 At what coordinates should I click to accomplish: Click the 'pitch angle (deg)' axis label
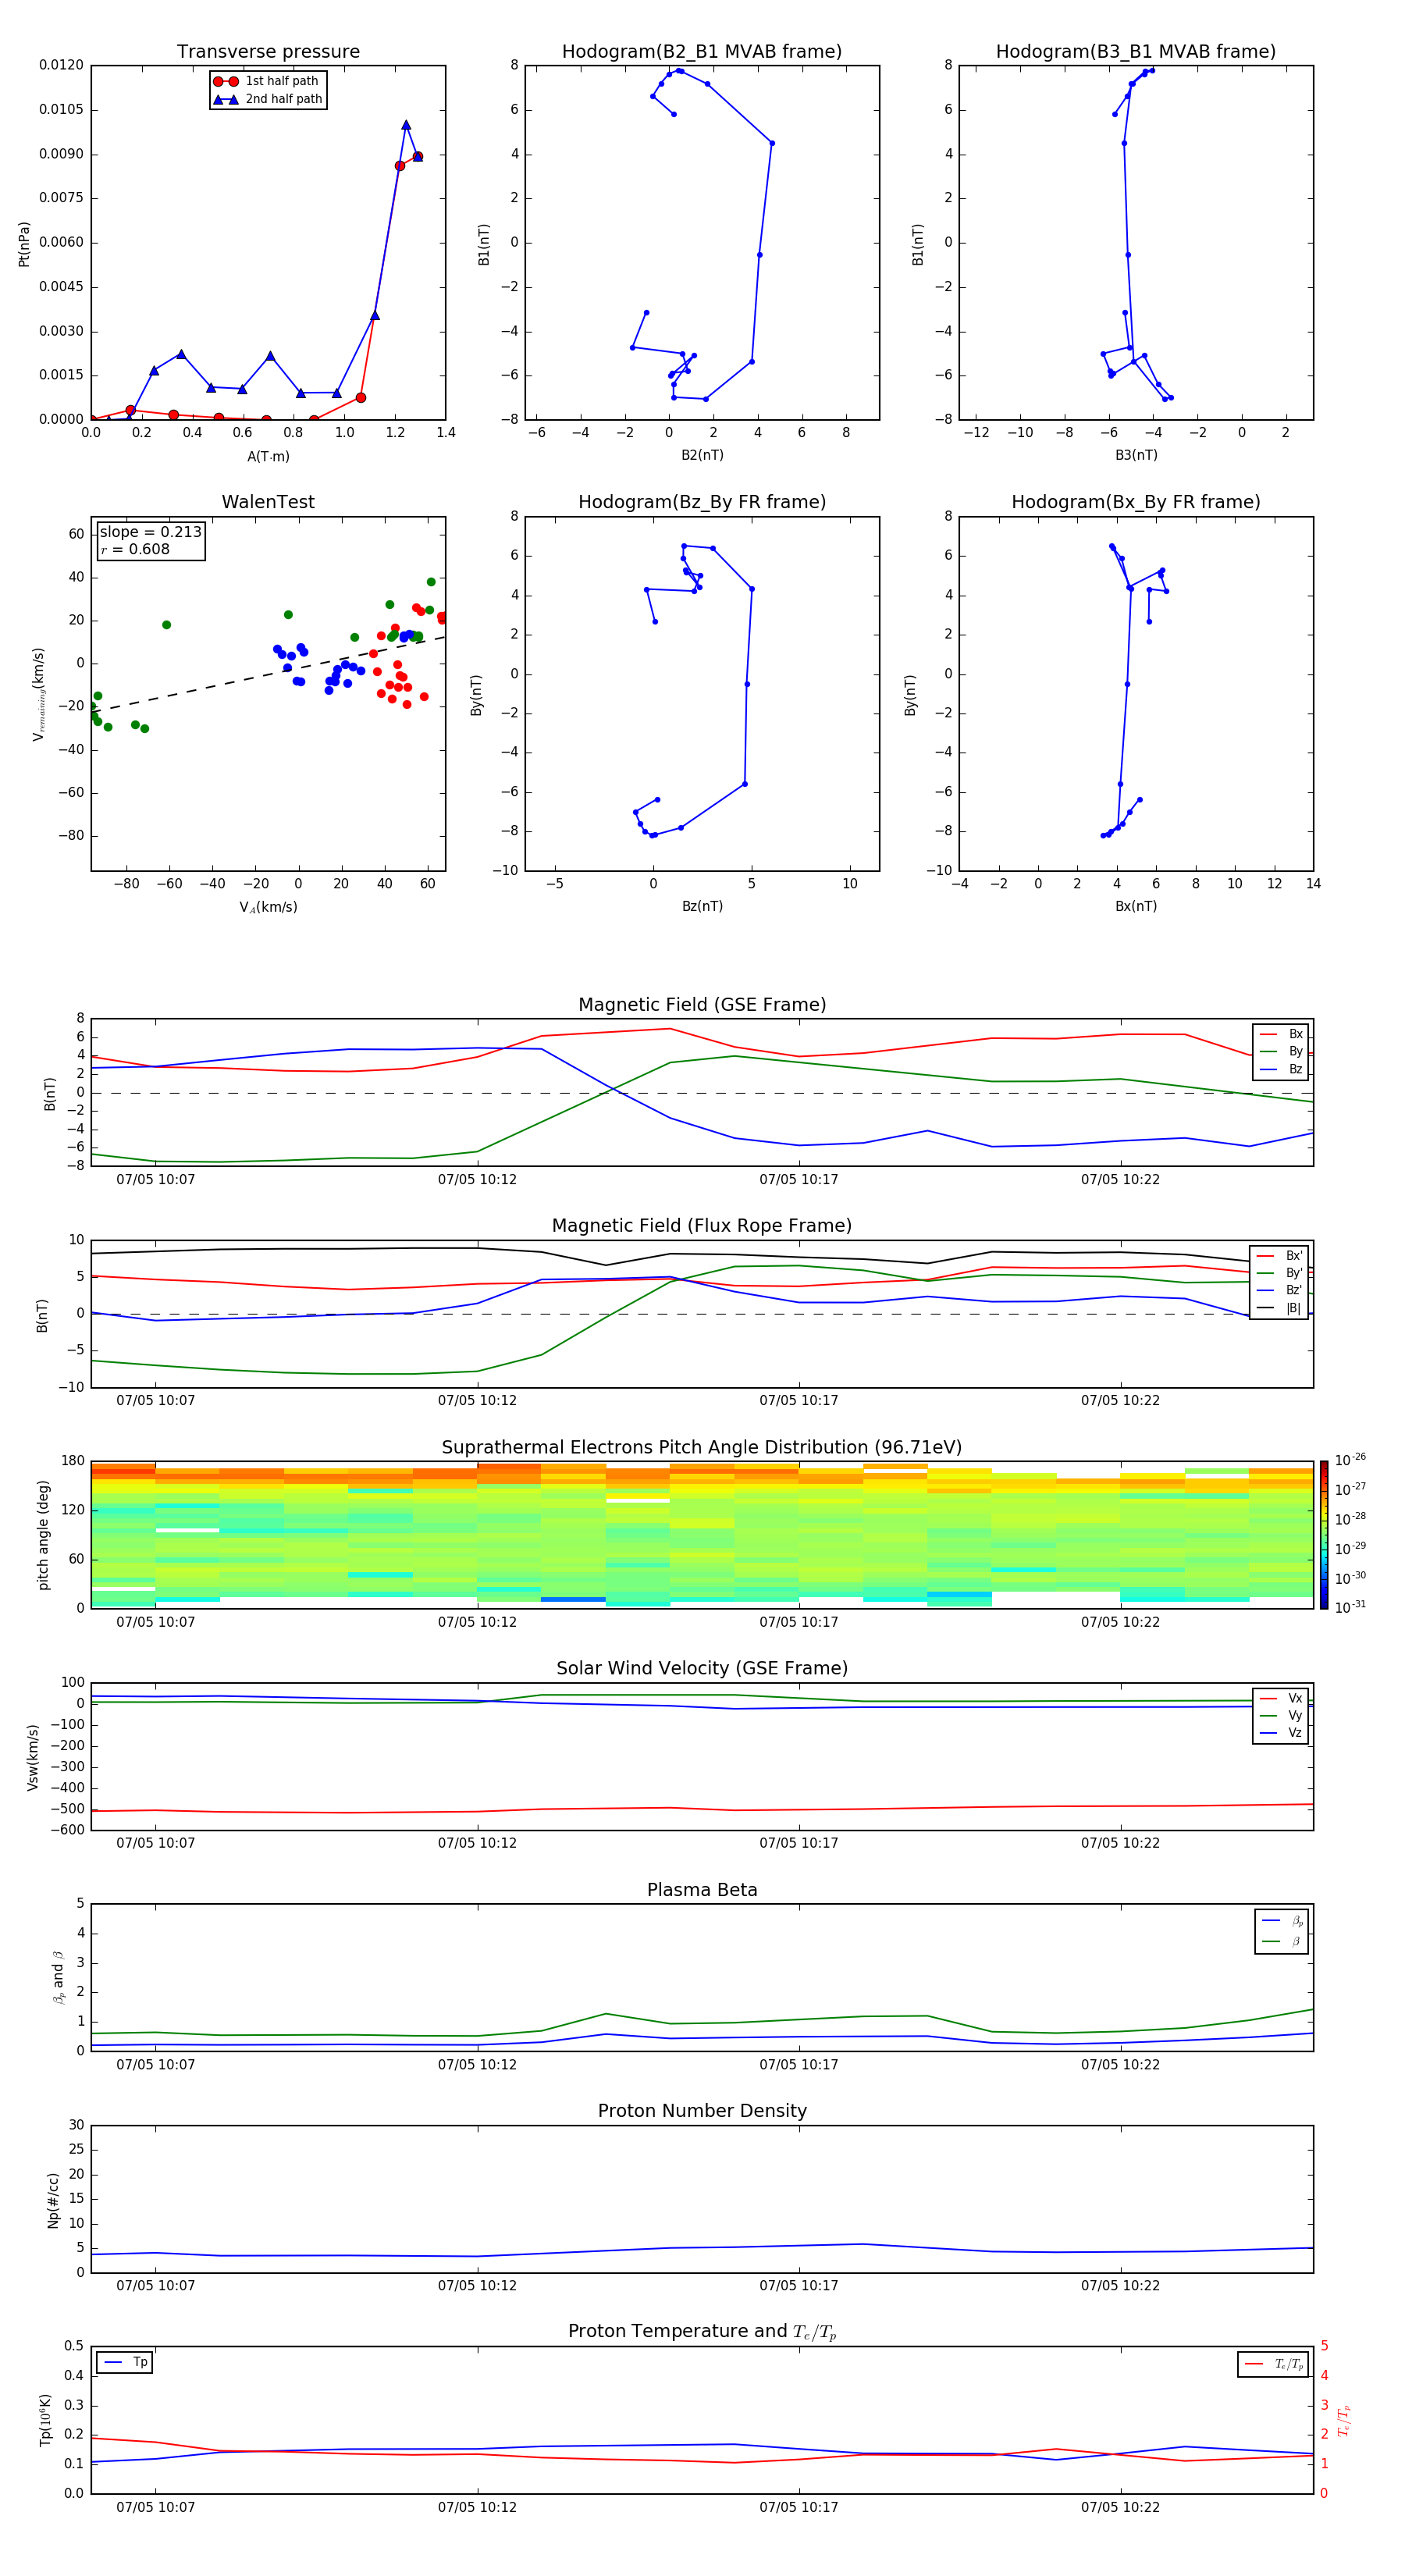[x=43, y=1535]
